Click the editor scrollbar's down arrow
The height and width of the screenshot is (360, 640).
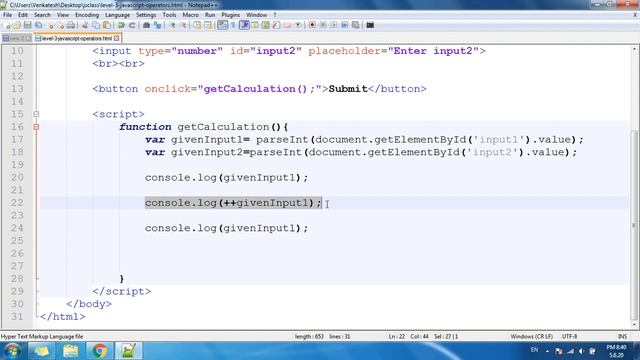click(634, 324)
